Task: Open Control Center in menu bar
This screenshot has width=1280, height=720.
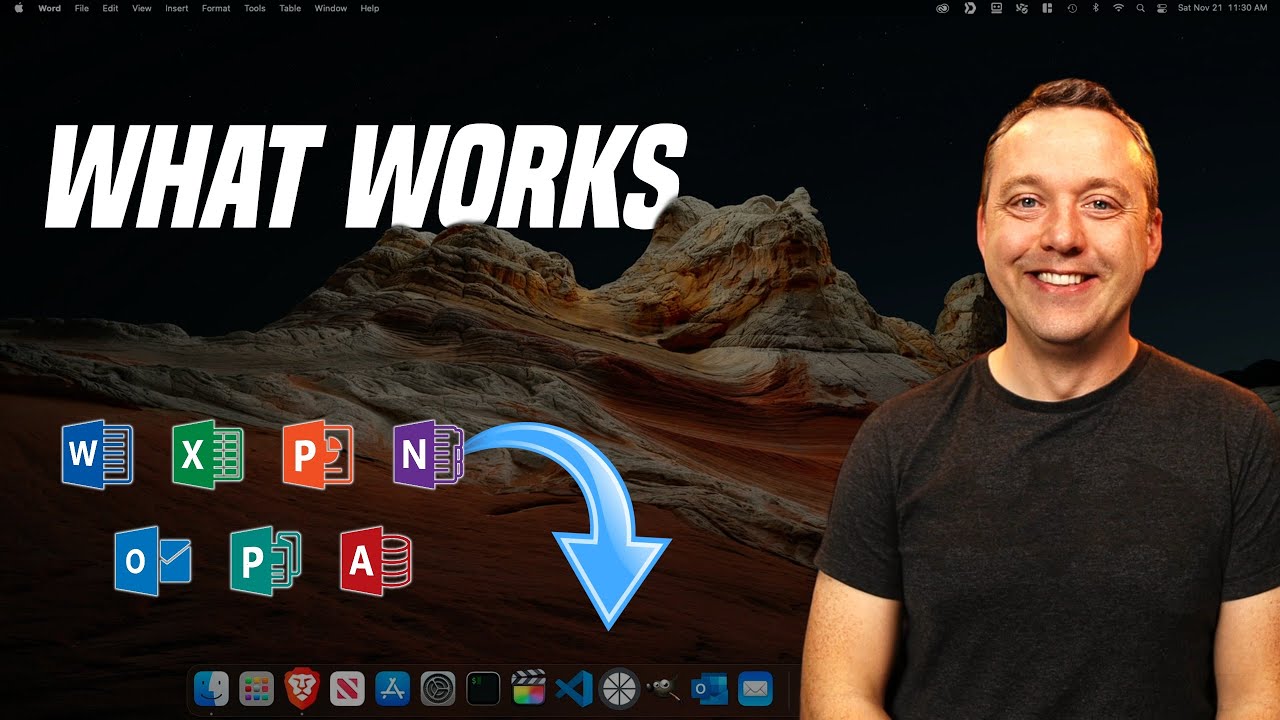Action: pos(1162,8)
